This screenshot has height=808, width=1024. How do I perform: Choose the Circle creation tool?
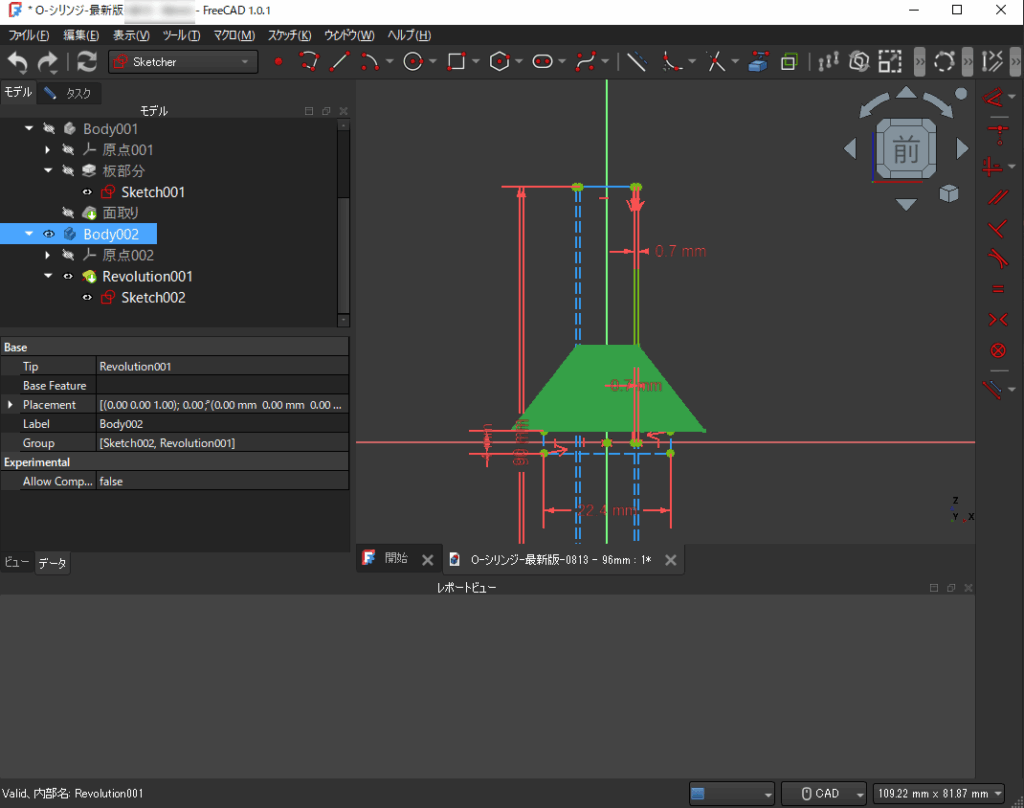click(x=412, y=62)
